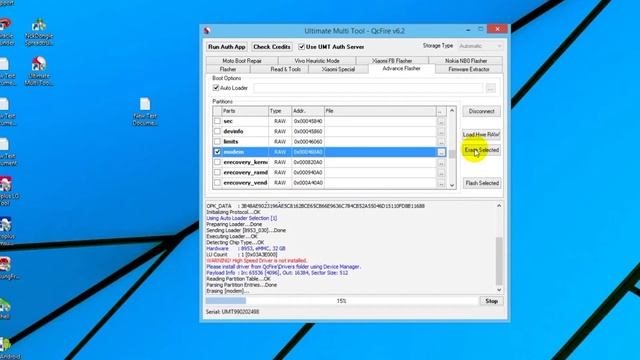The height and width of the screenshot is (360, 640).
Task: Select the 'limits' partition name
Action: (x=231, y=142)
